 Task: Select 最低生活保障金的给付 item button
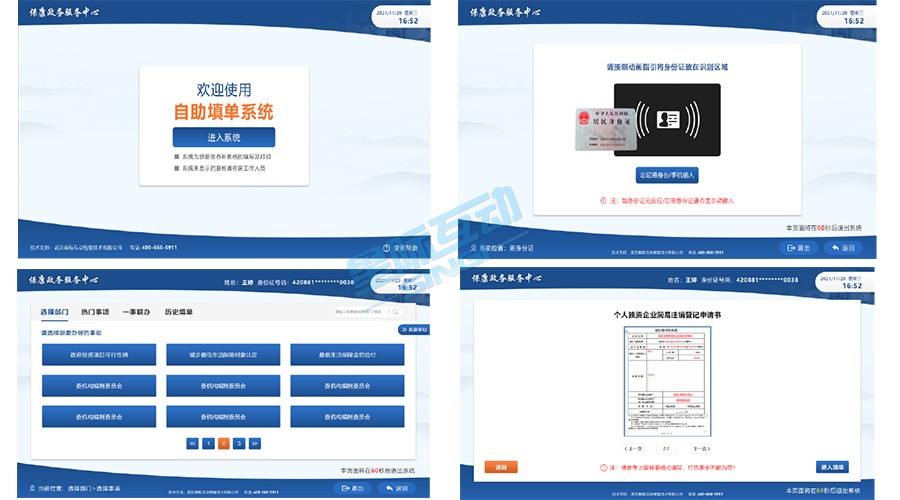347,355
